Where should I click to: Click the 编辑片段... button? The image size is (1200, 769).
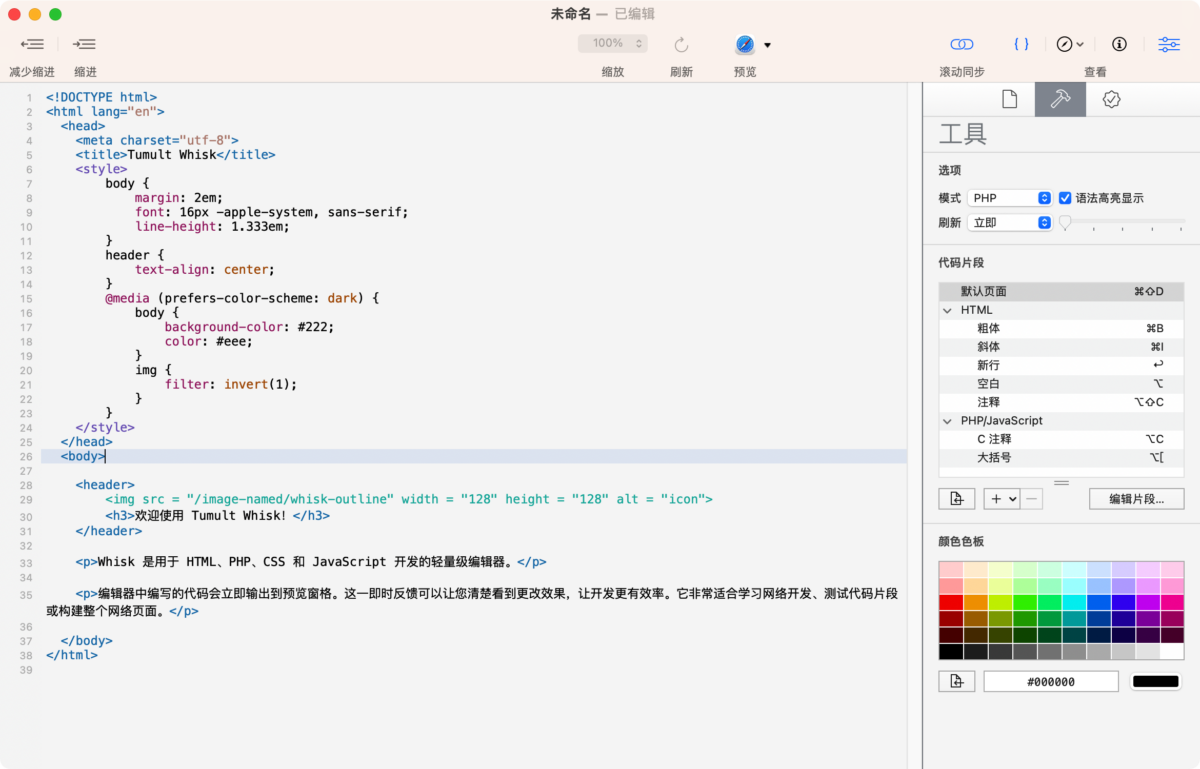pyautogui.click(x=1137, y=499)
